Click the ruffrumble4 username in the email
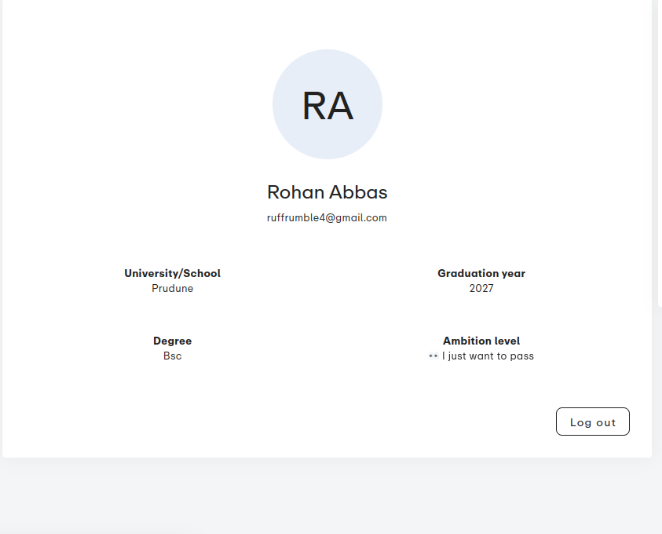The height and width of the screenshot is (534, 662). point(296,218)
